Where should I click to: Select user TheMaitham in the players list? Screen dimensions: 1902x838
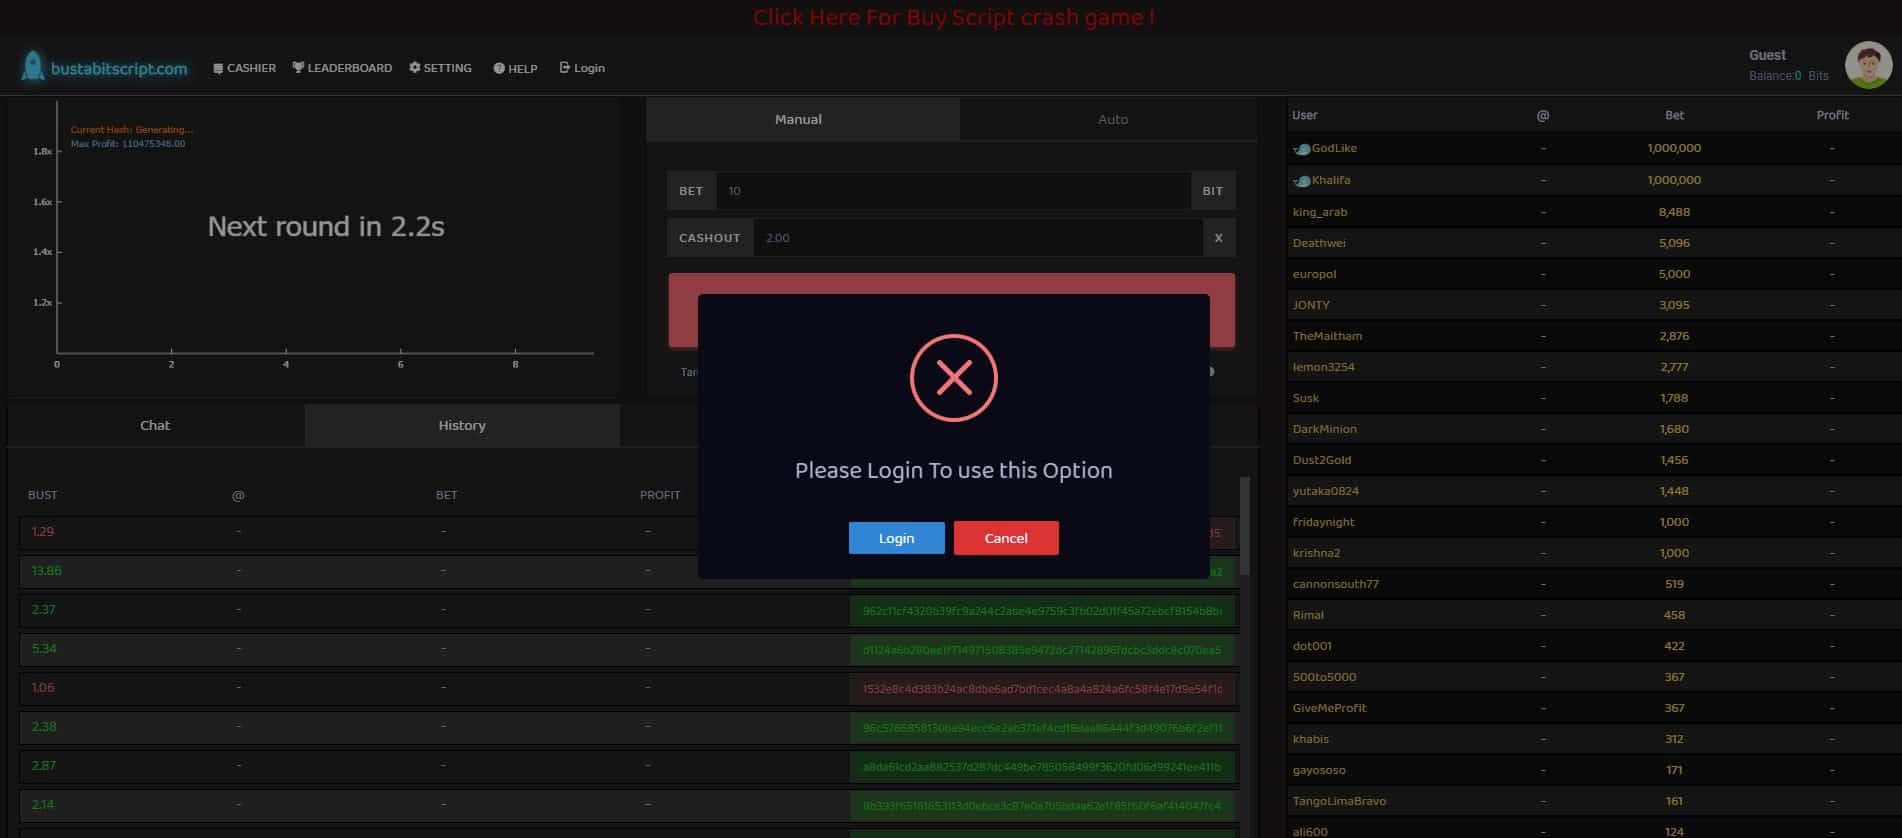tap(1327, 336)
